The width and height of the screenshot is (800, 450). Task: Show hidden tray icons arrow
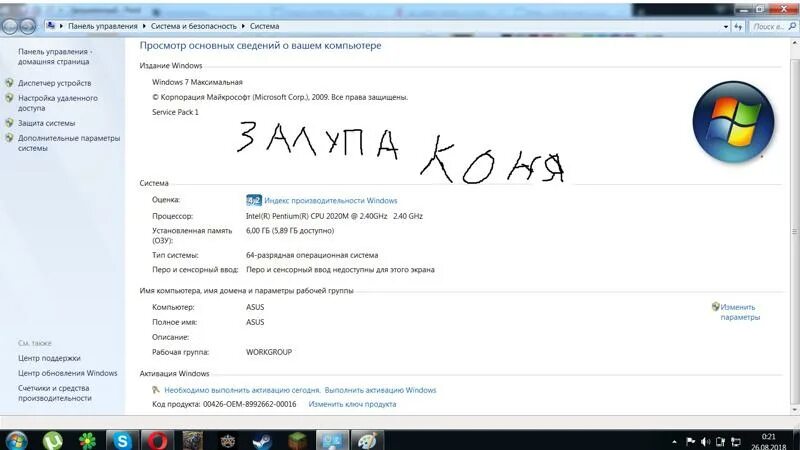(674, 442)
